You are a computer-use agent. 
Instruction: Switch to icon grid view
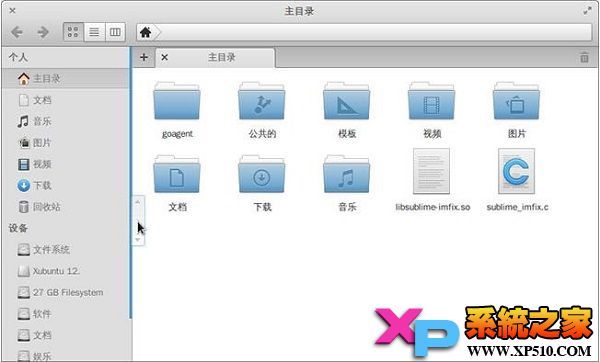(x=73, y=32)
